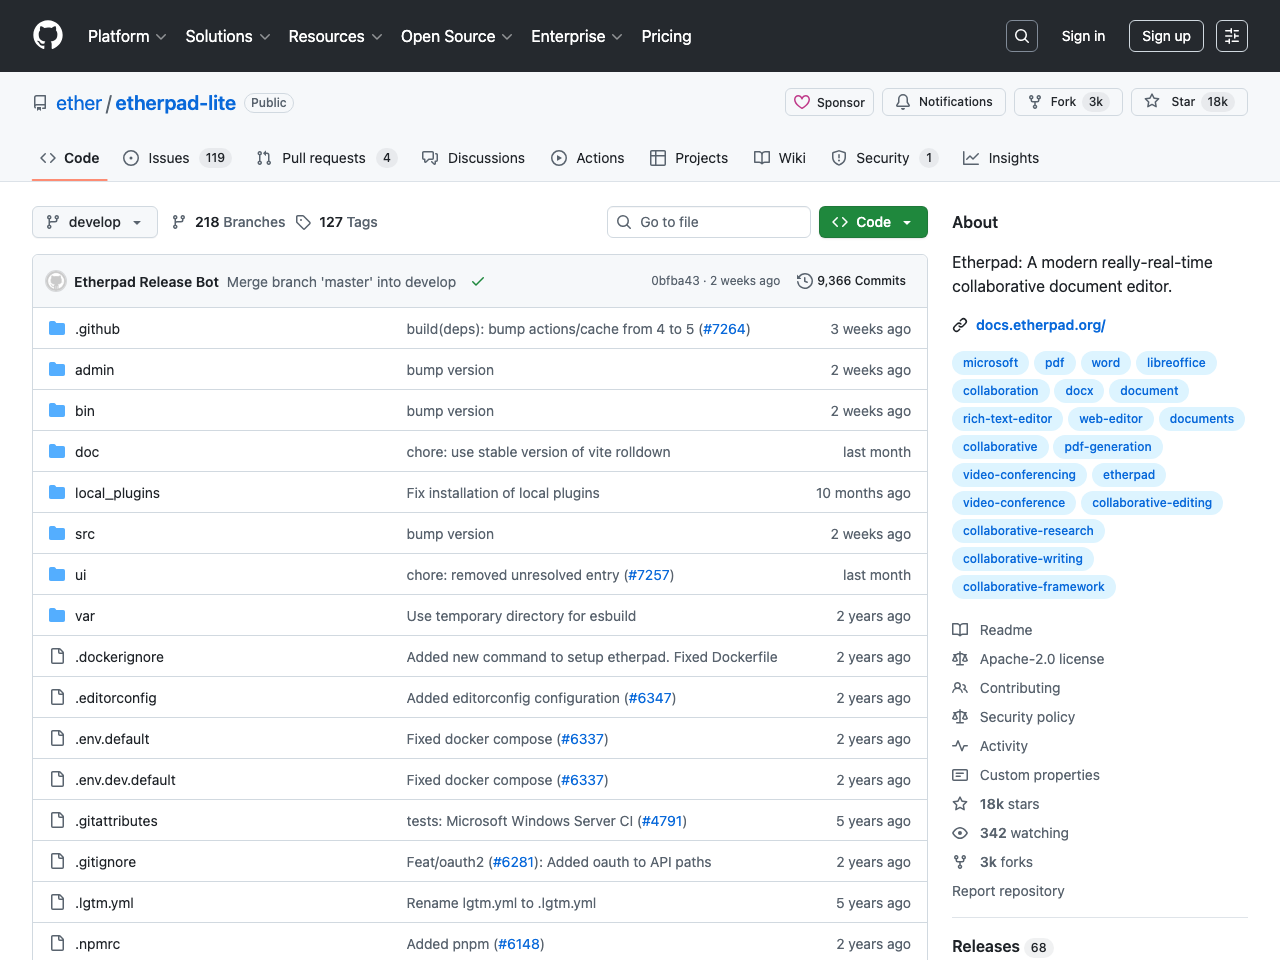Sponsor the project with heart button
This screenshot has width=1280, height=960.
coord(829,102)
